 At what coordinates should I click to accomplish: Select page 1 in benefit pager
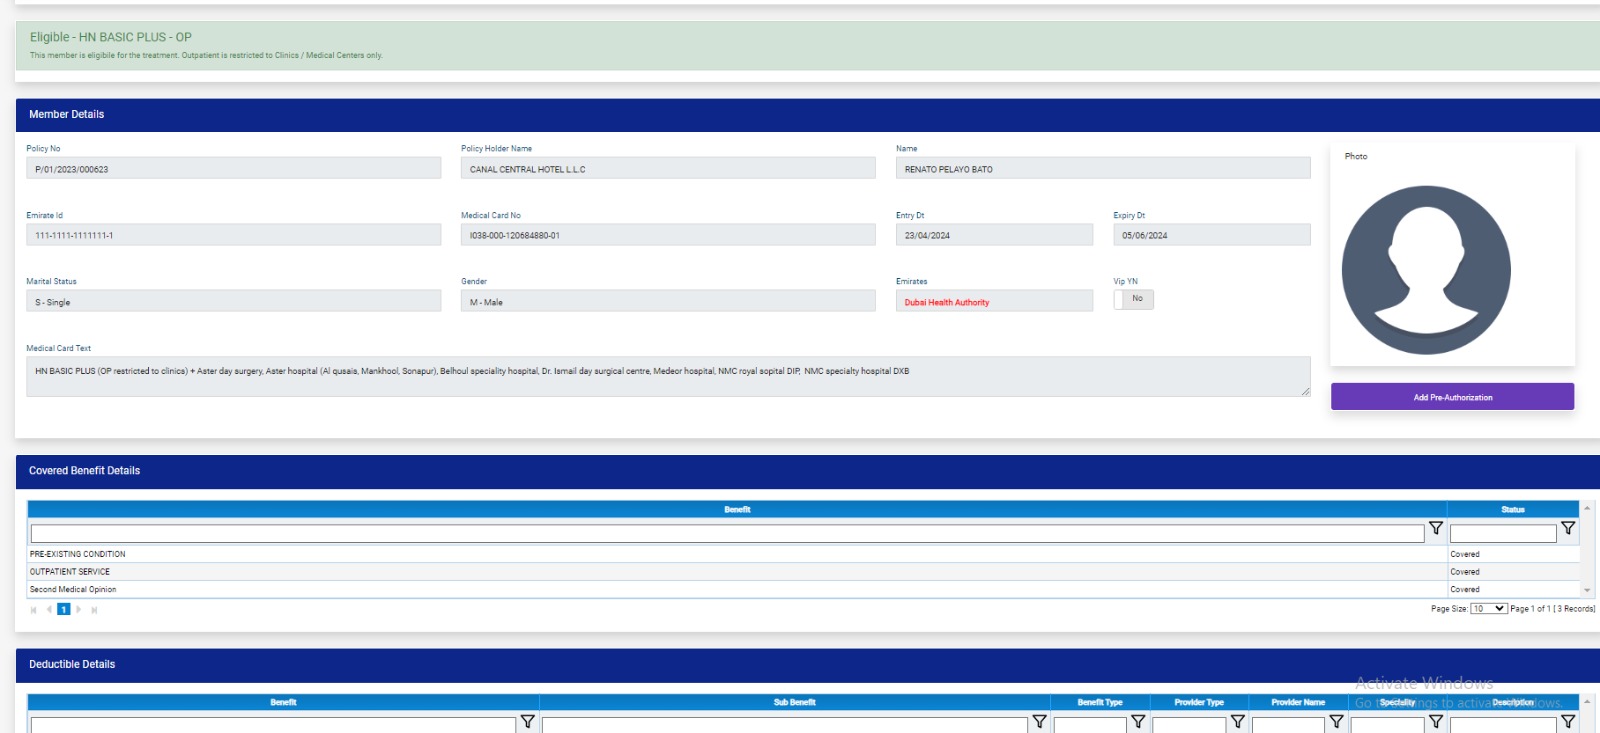pyautogui.click(x=63, y=610)
